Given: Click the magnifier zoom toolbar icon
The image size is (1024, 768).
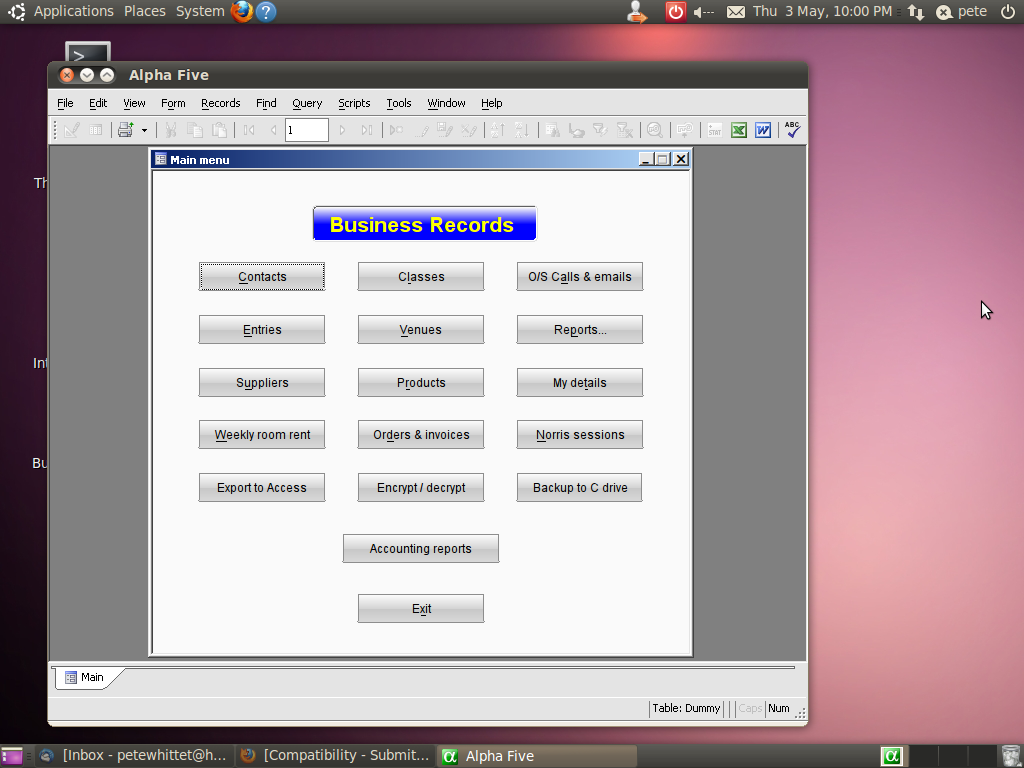Looking at the screenshot, I should point(654,130).
